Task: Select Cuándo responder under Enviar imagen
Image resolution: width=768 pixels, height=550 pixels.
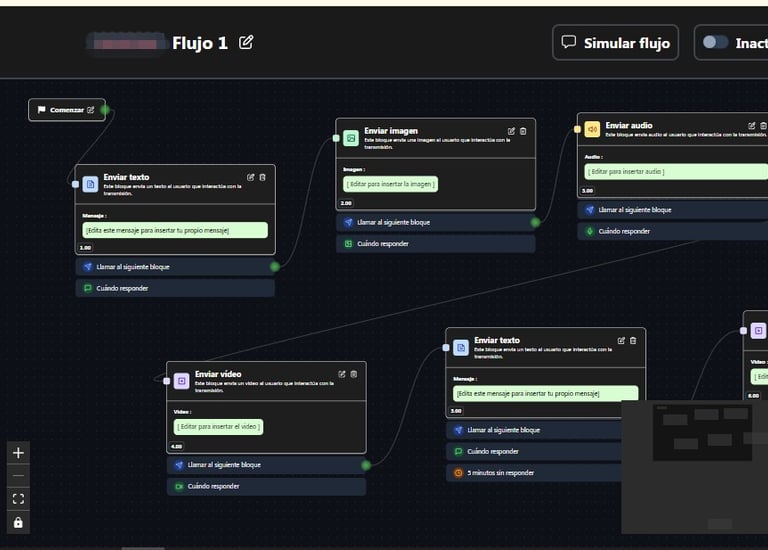Action: point(435,244)
